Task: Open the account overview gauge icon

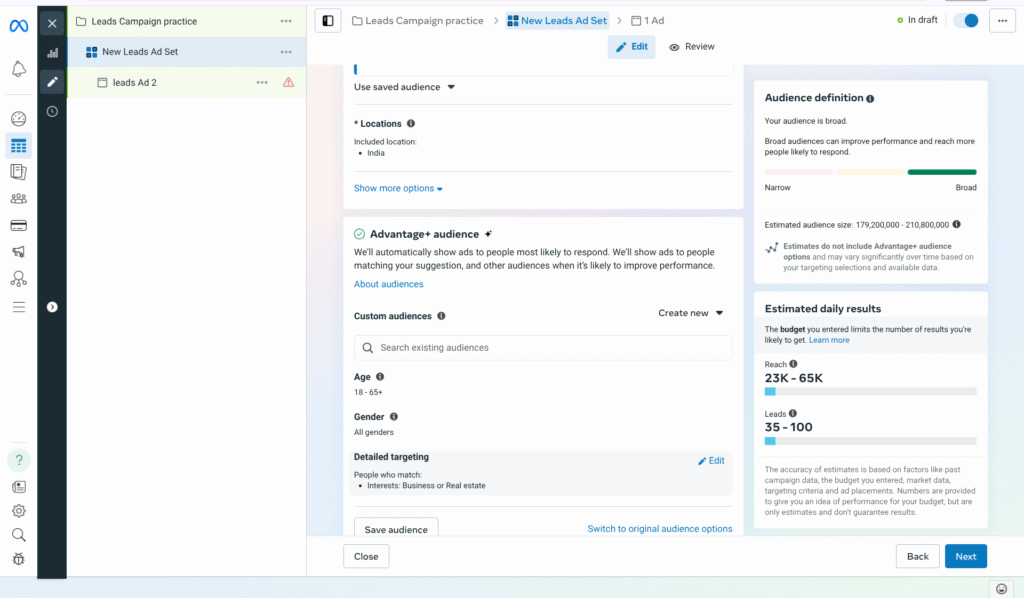Action: pyautogui.click(x=18, y=119)
